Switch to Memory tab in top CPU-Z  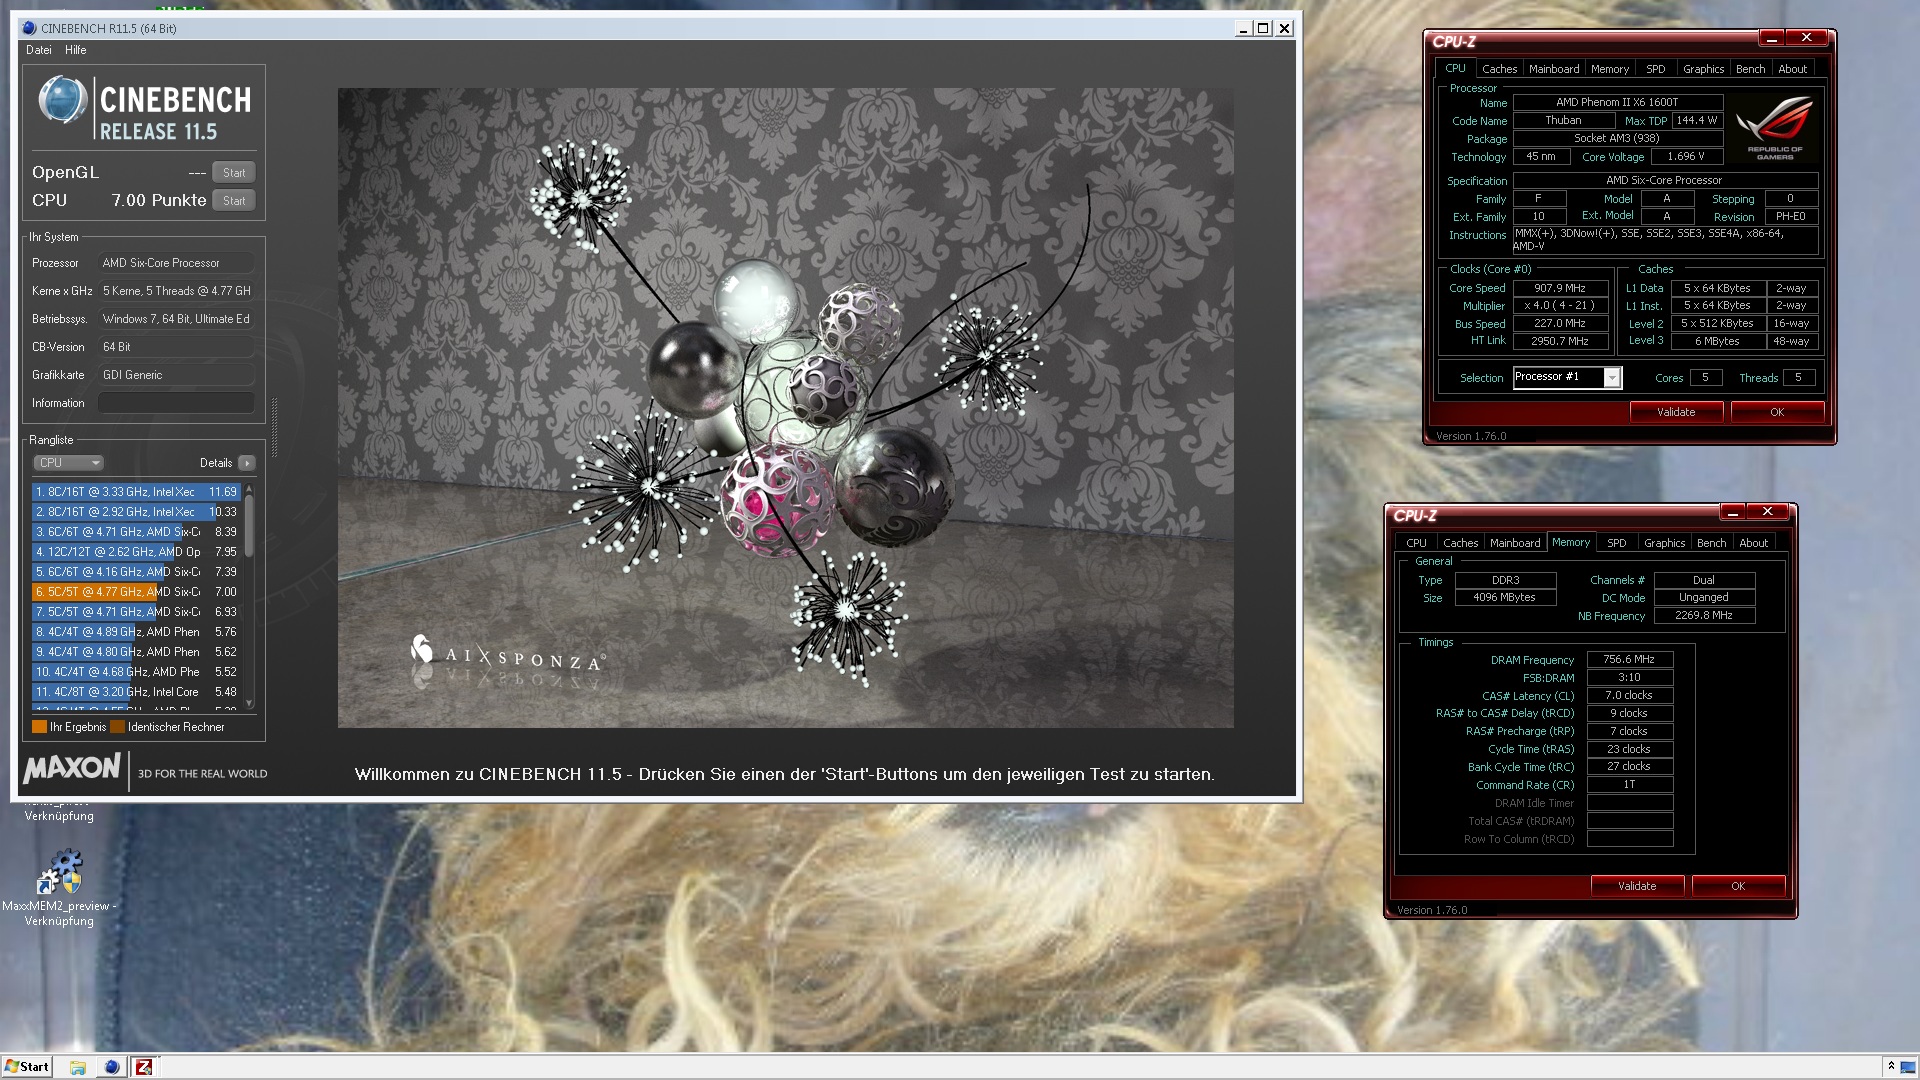(x=1610, y=69)
